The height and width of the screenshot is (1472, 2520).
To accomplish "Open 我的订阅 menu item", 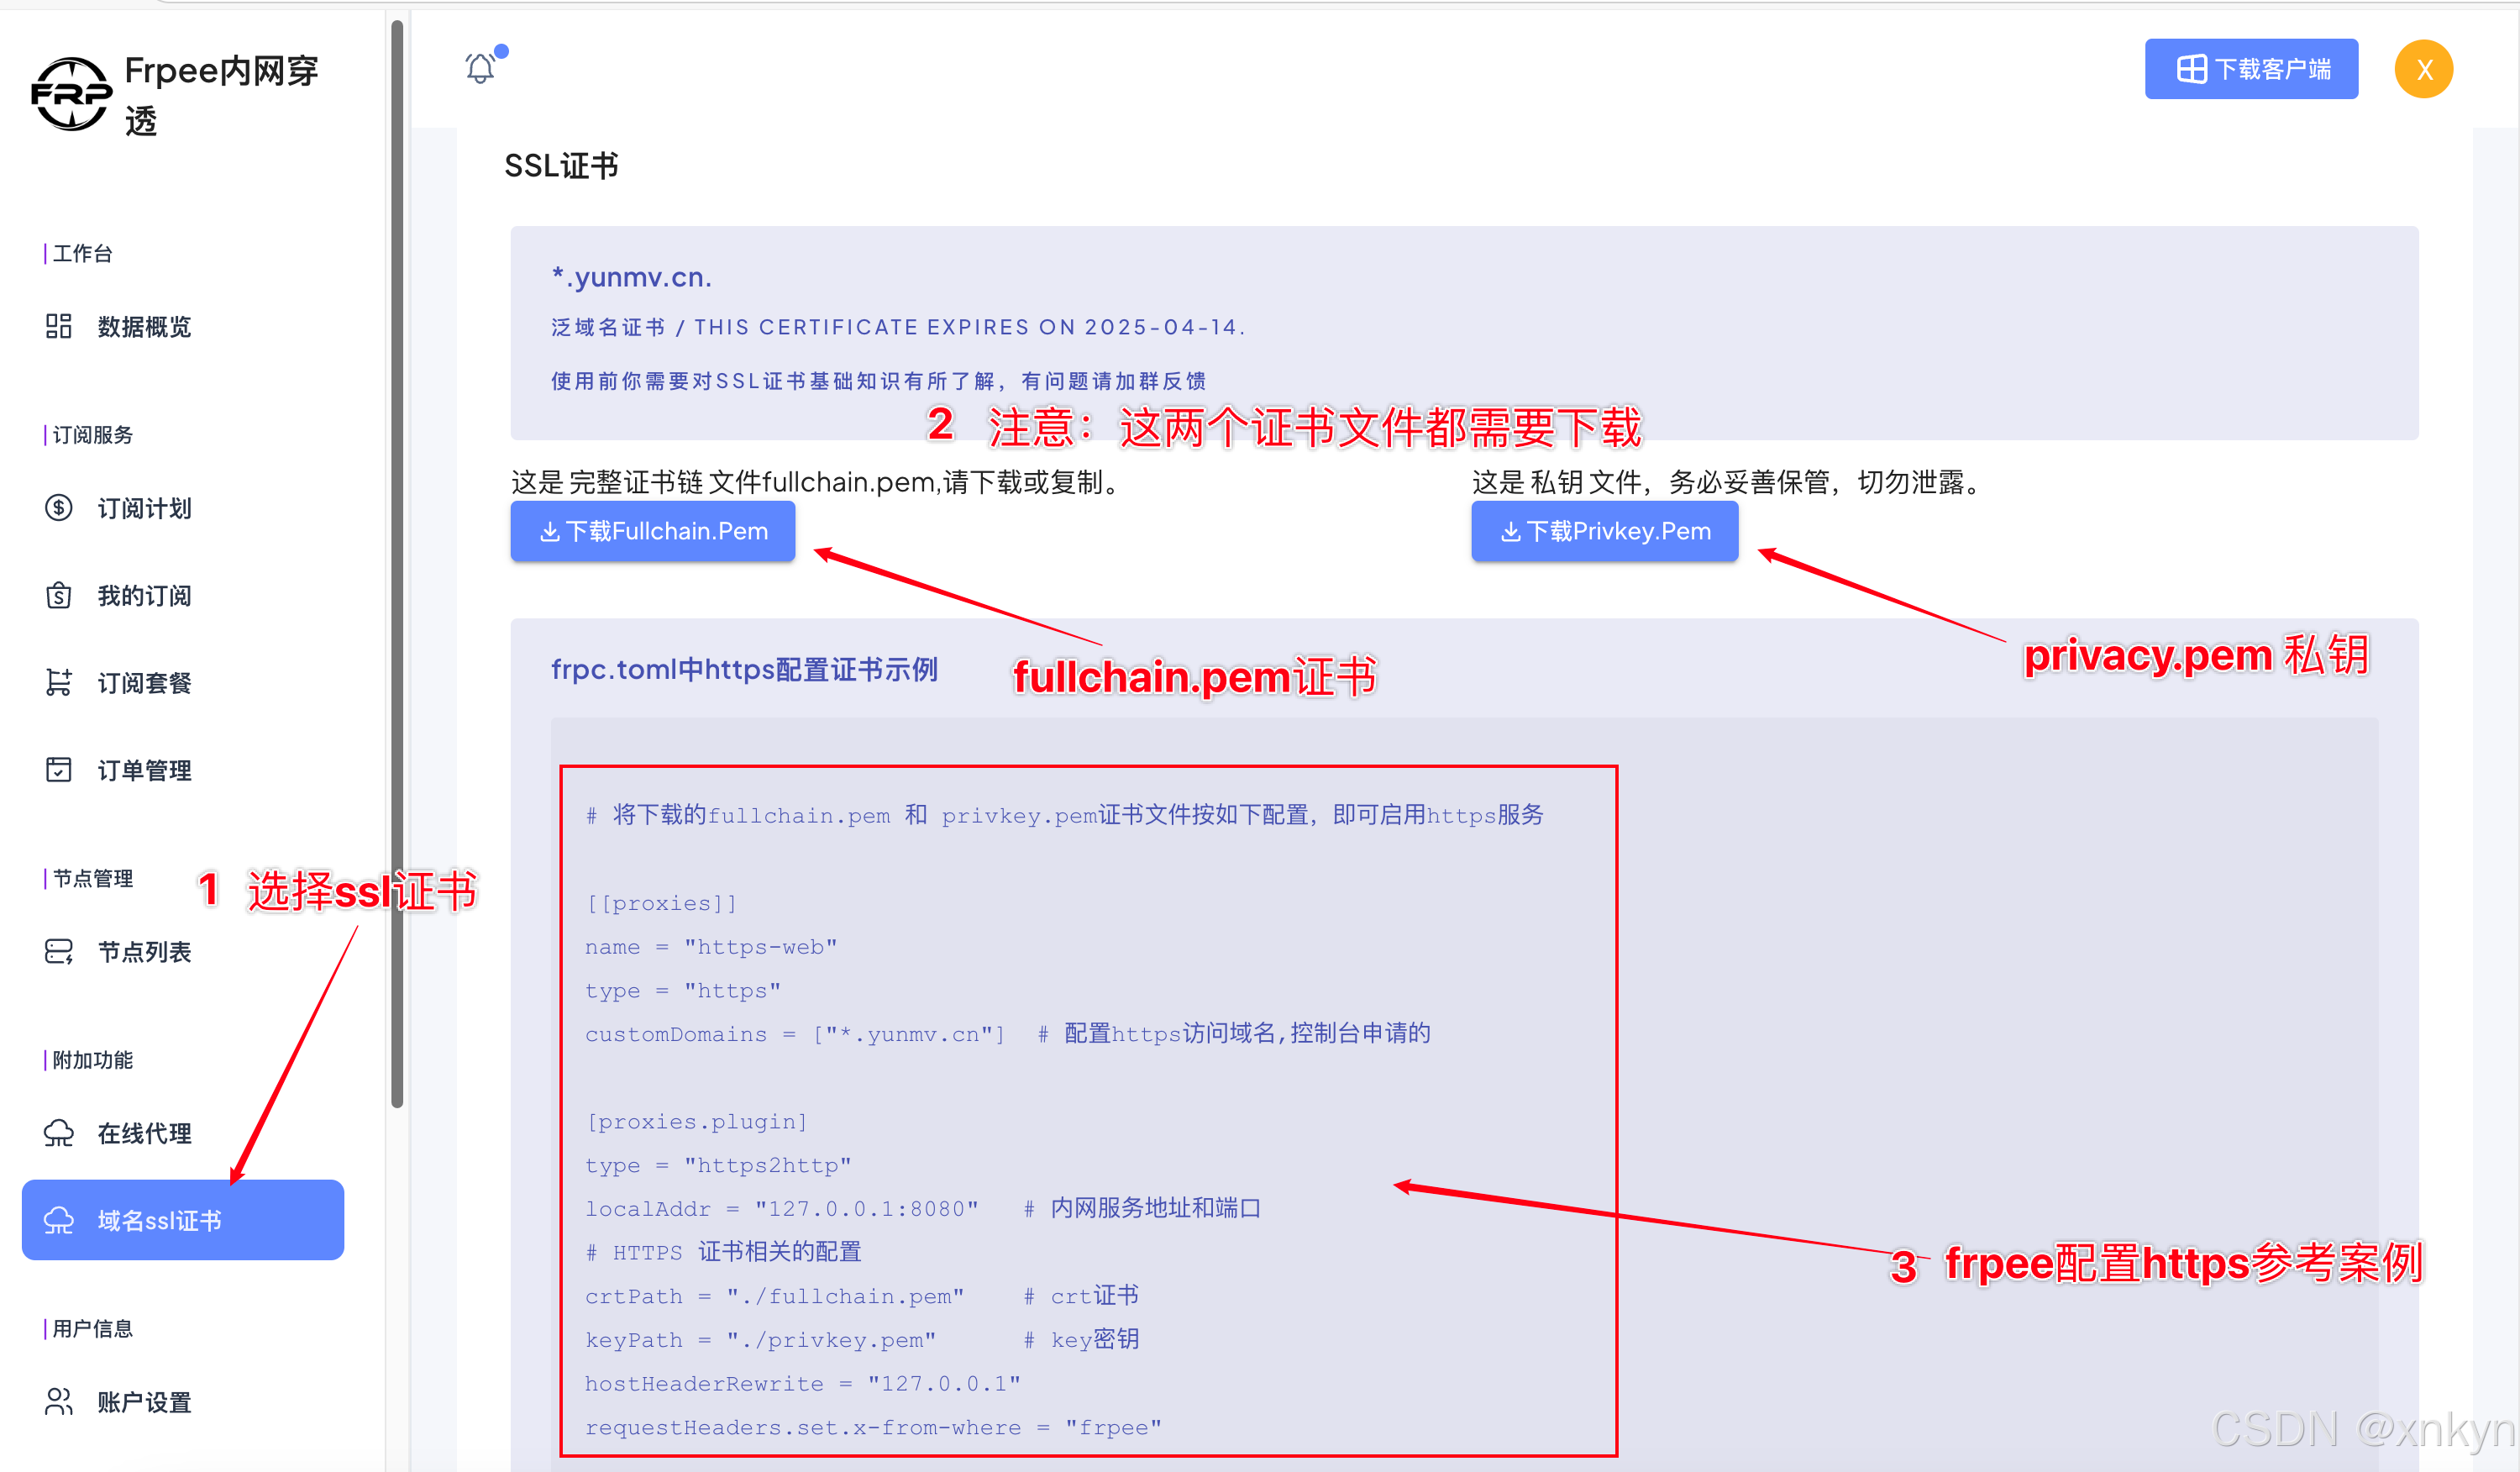I will 183,596.
